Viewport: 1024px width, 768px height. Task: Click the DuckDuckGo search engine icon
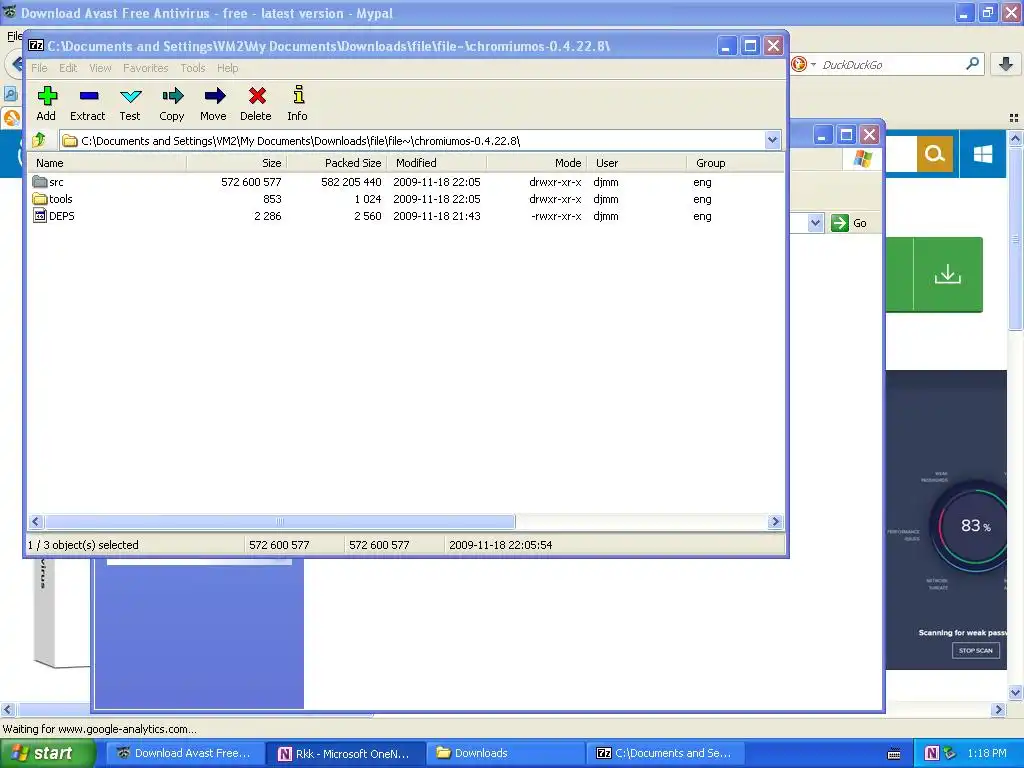[799, 64]
